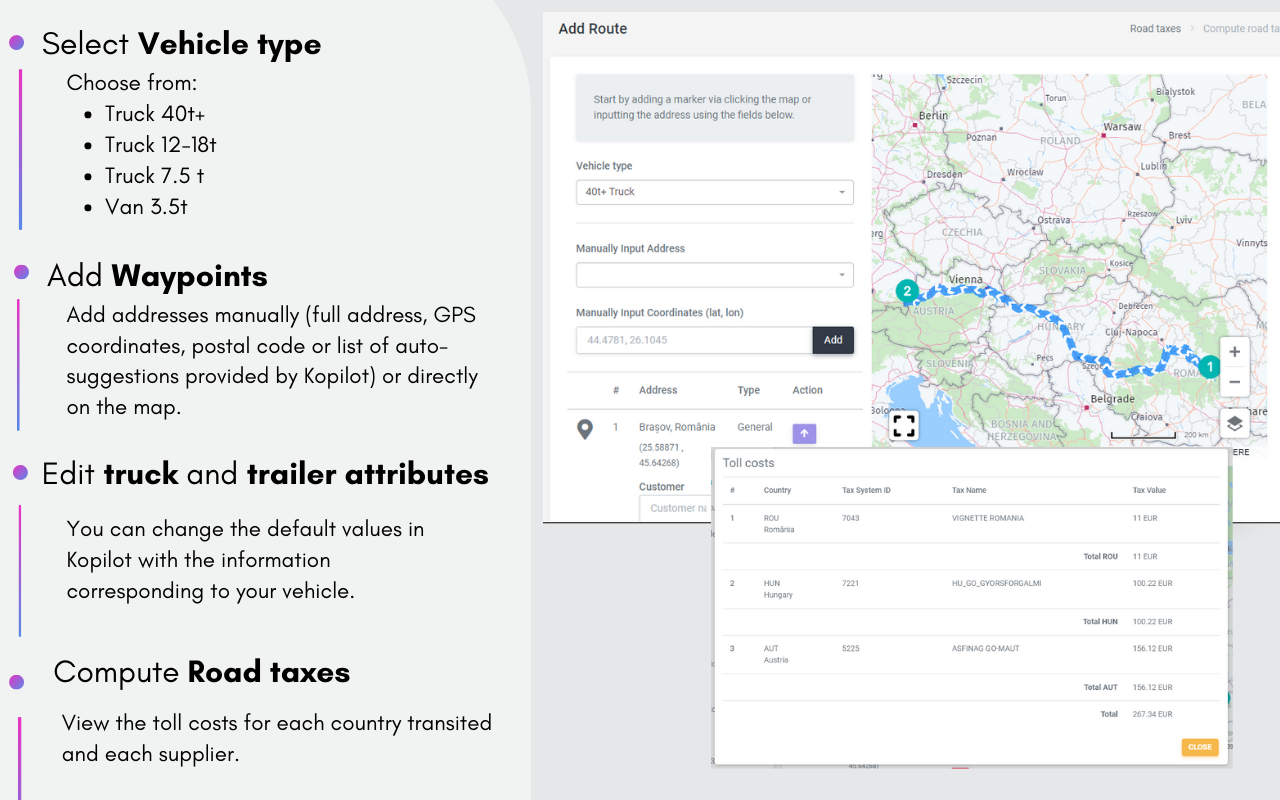The image size is (1280, 800).
Task: Click the map zoom out minus button
Action: (1234, 382)
